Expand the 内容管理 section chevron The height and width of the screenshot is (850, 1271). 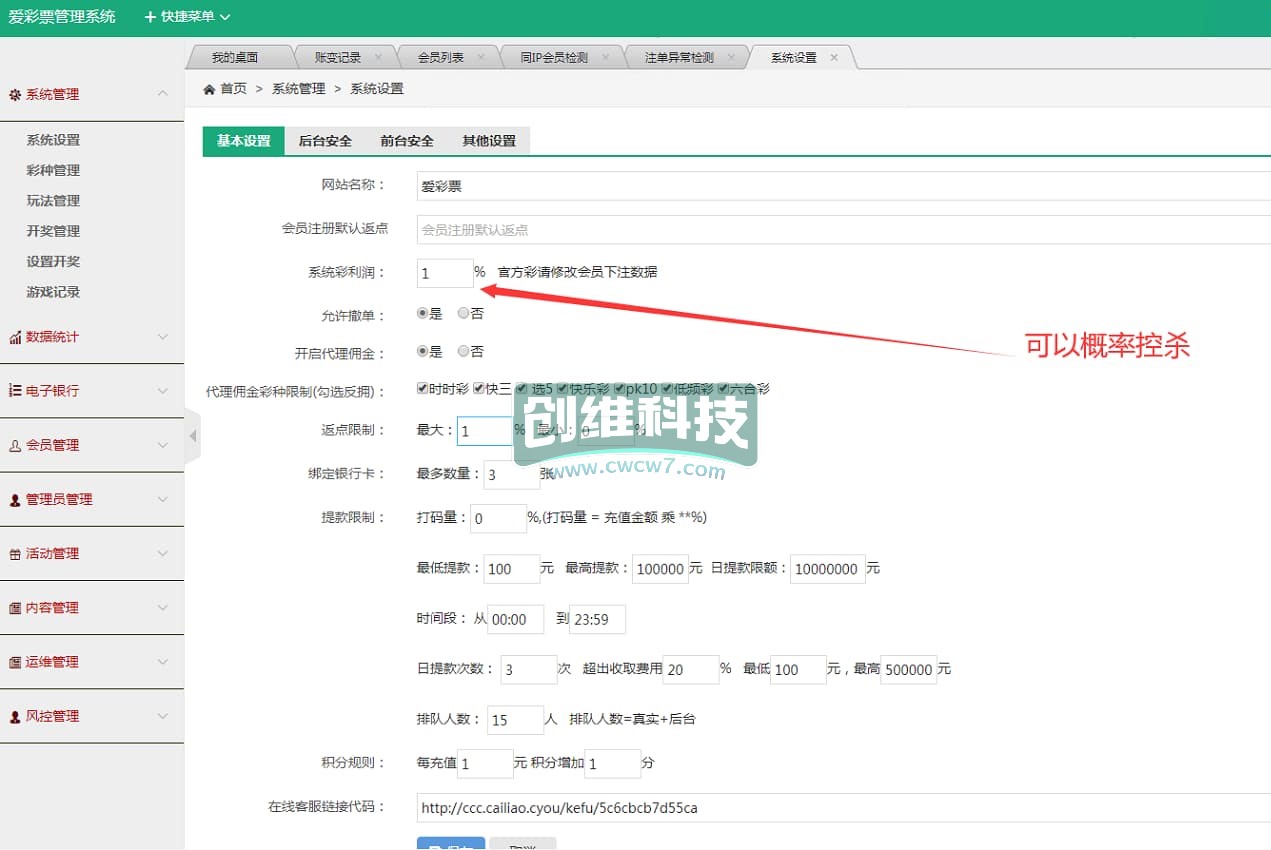pyautogui.click(x=163, y=607)
